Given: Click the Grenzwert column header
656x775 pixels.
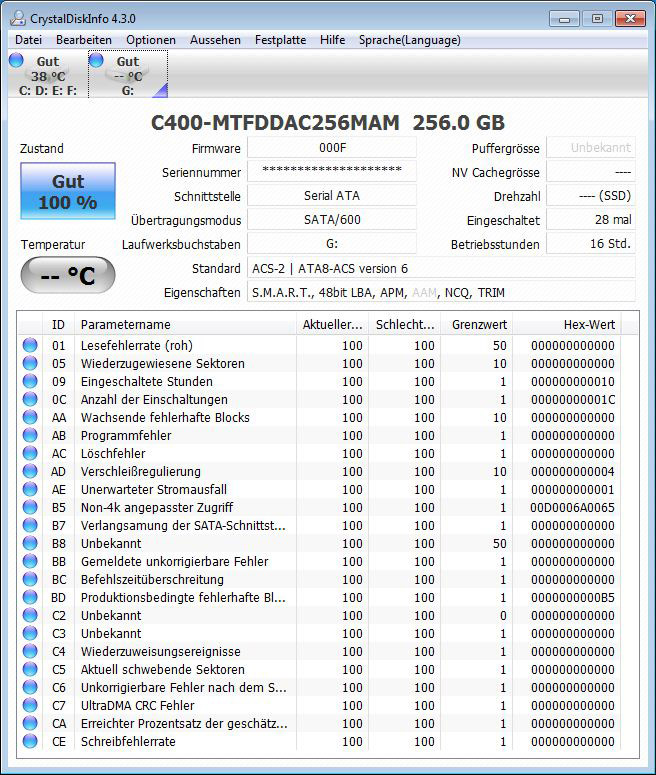Looking at the screenshot, I should click(477, 325).
